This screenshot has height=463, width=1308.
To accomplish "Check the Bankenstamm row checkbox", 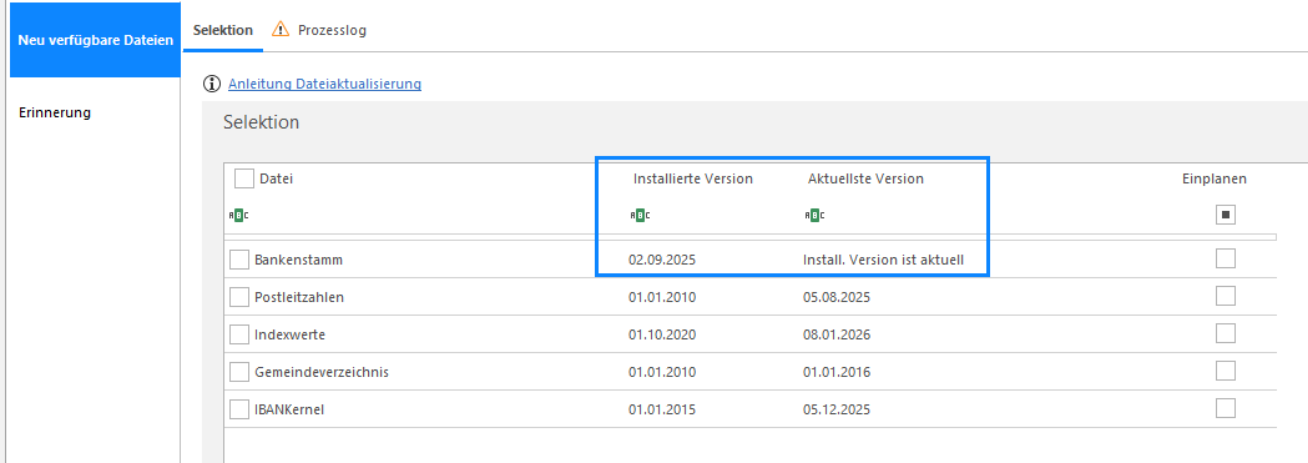I will point(239,259).
